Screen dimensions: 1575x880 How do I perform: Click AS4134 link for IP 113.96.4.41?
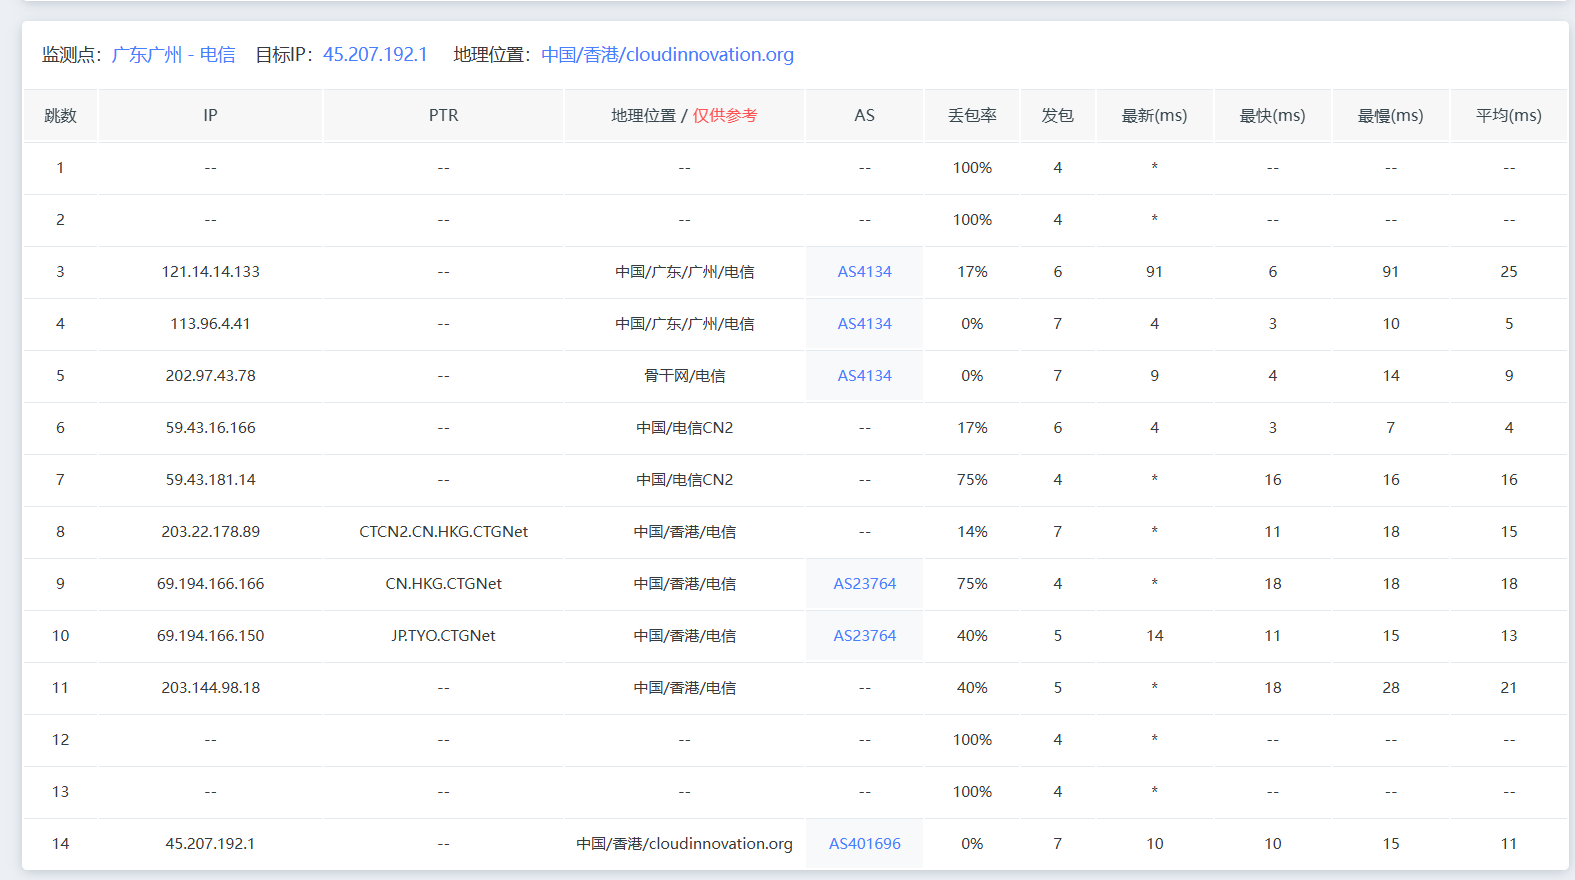pos(864,324)
